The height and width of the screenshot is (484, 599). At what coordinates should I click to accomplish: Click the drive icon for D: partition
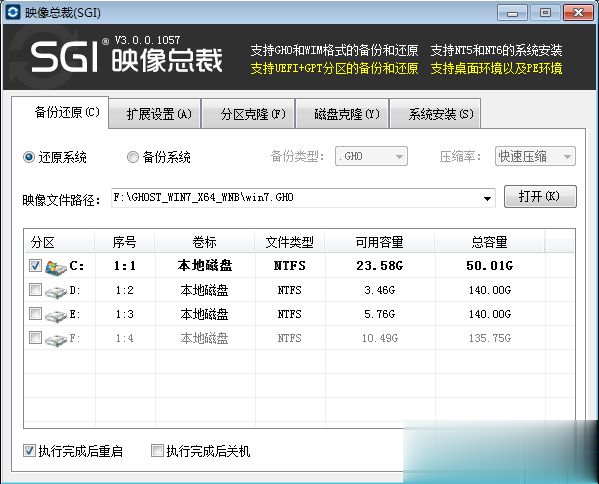point(56,292)
